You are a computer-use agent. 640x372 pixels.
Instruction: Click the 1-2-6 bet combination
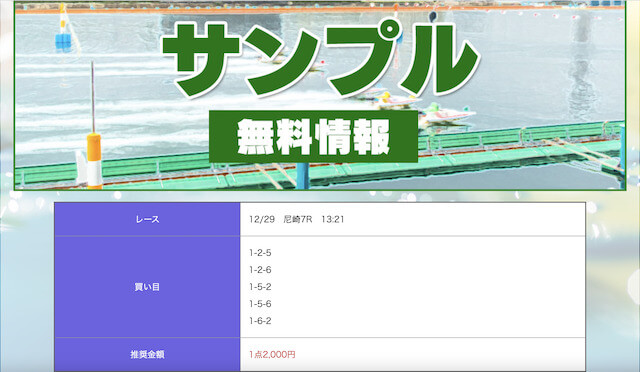pos(260,270)
